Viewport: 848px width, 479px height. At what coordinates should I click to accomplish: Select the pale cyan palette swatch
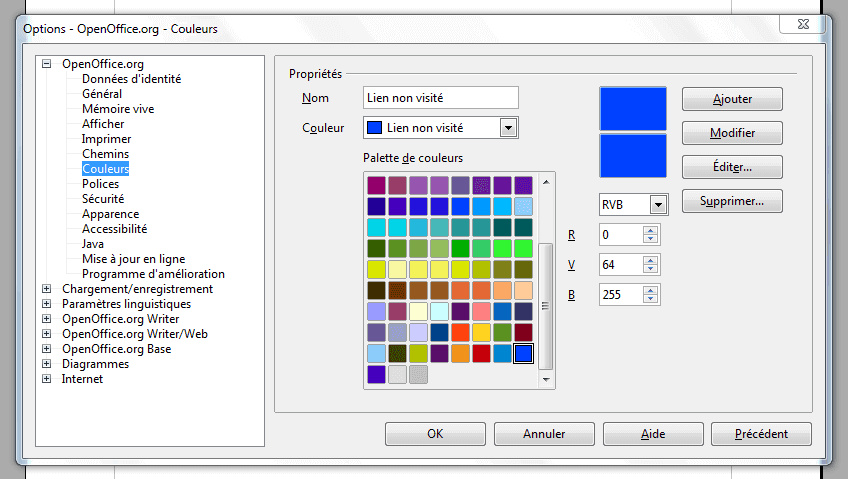click(x=440, y=311)
